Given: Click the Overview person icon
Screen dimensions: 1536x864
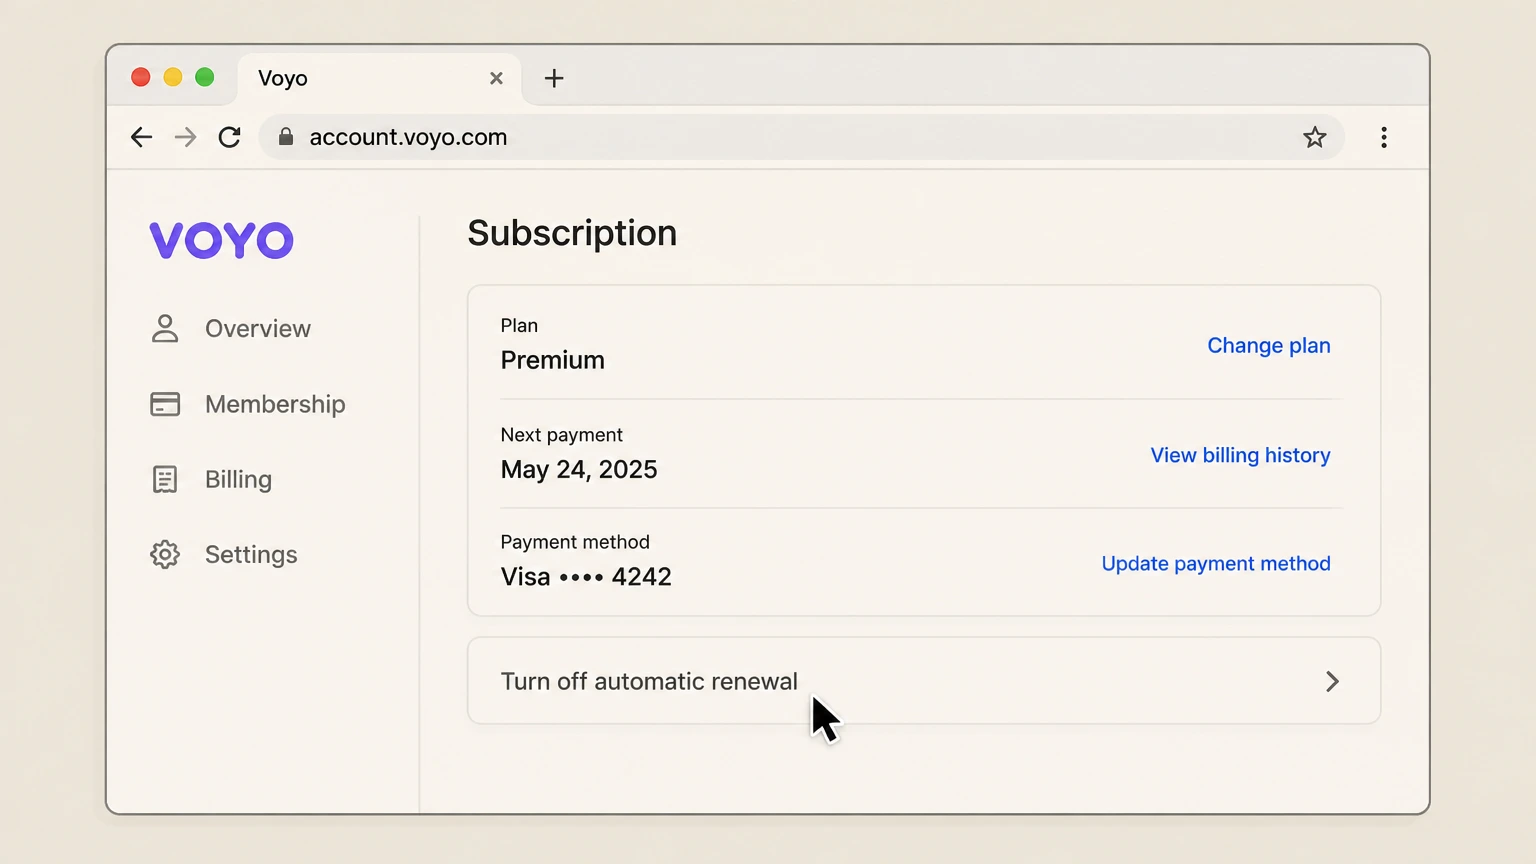Looking at the screenshot, I should point(165,328).
